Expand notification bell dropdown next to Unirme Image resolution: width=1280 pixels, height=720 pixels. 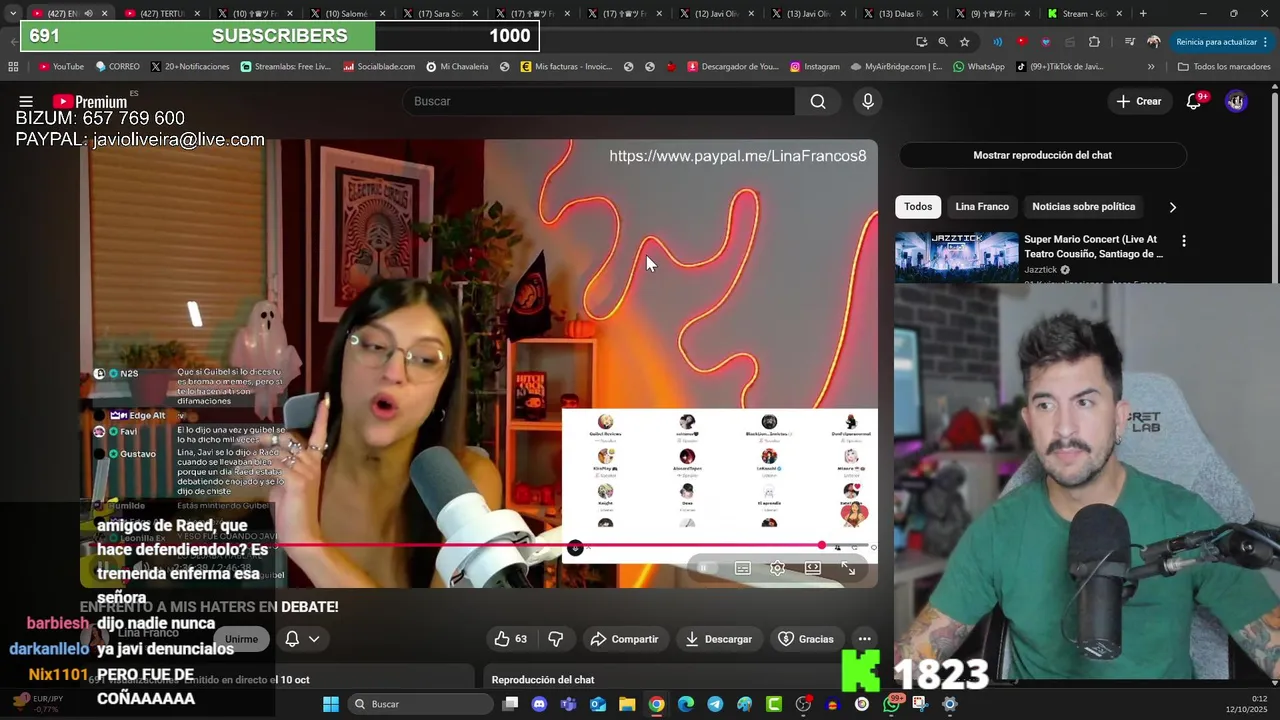coord(302,639)
